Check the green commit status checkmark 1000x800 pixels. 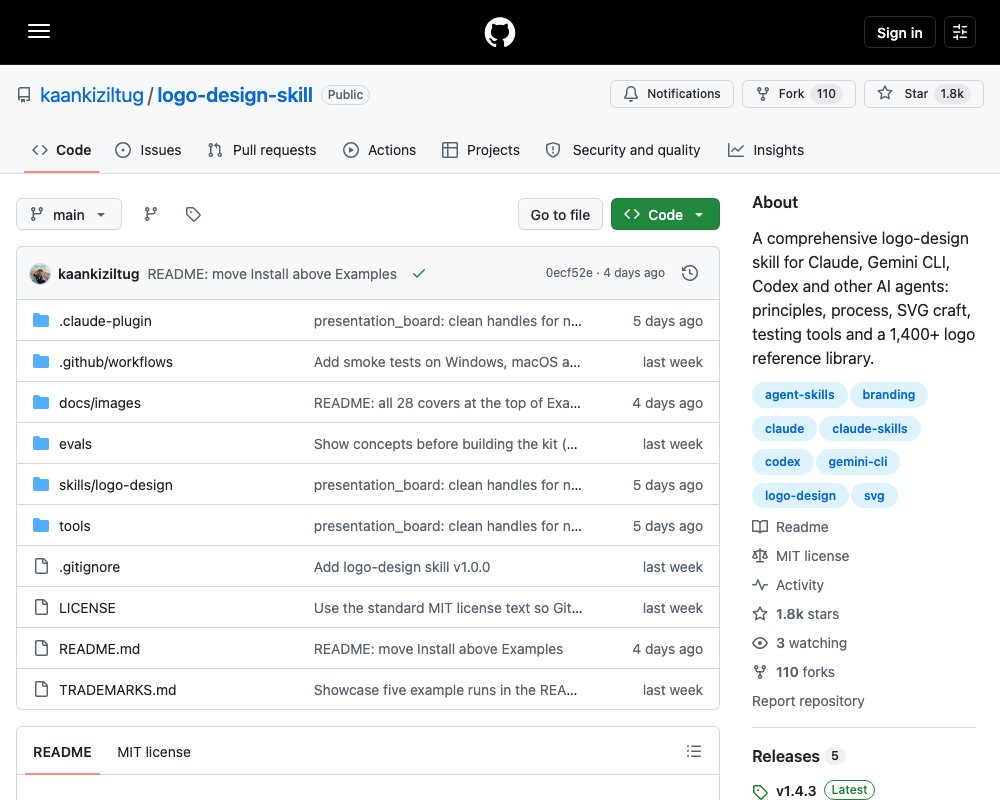pos(418,274)
